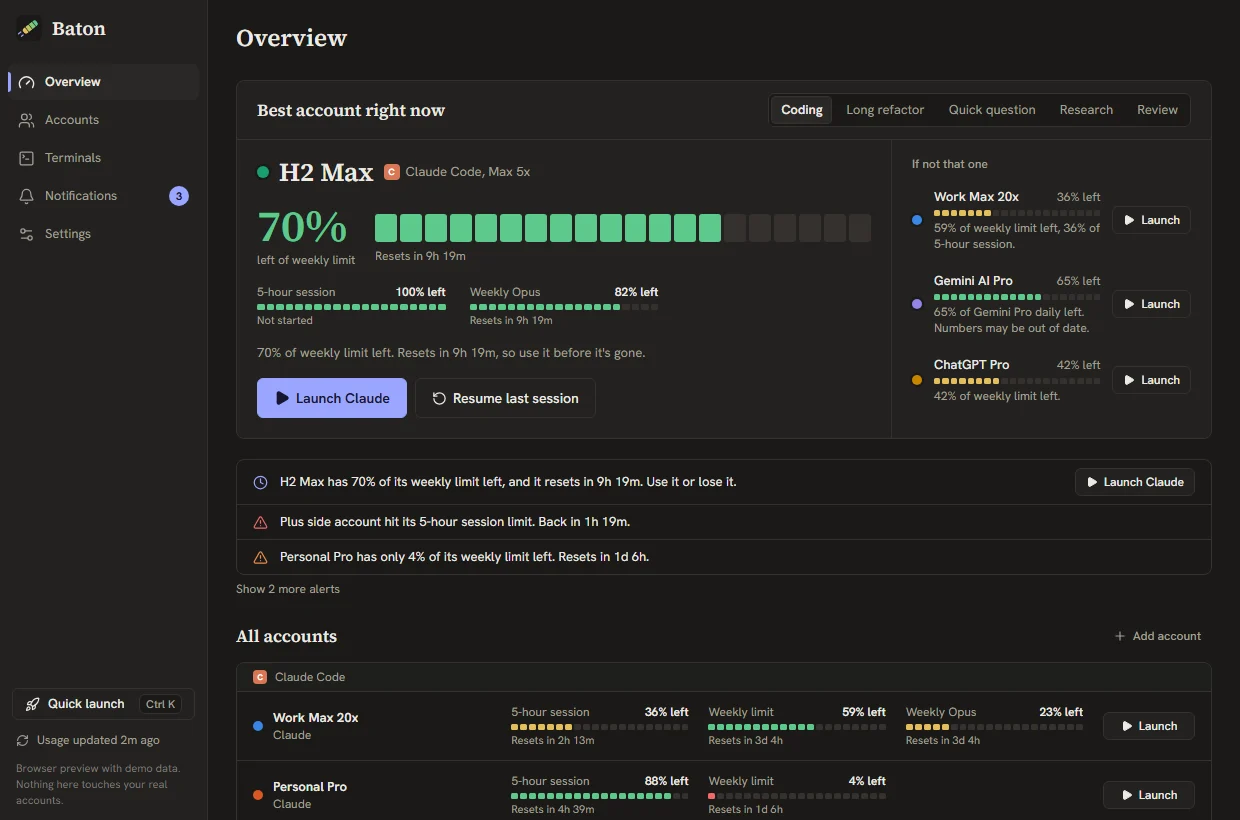
Task: Click the All accounts heading
Action: click(x=286, y=636)
